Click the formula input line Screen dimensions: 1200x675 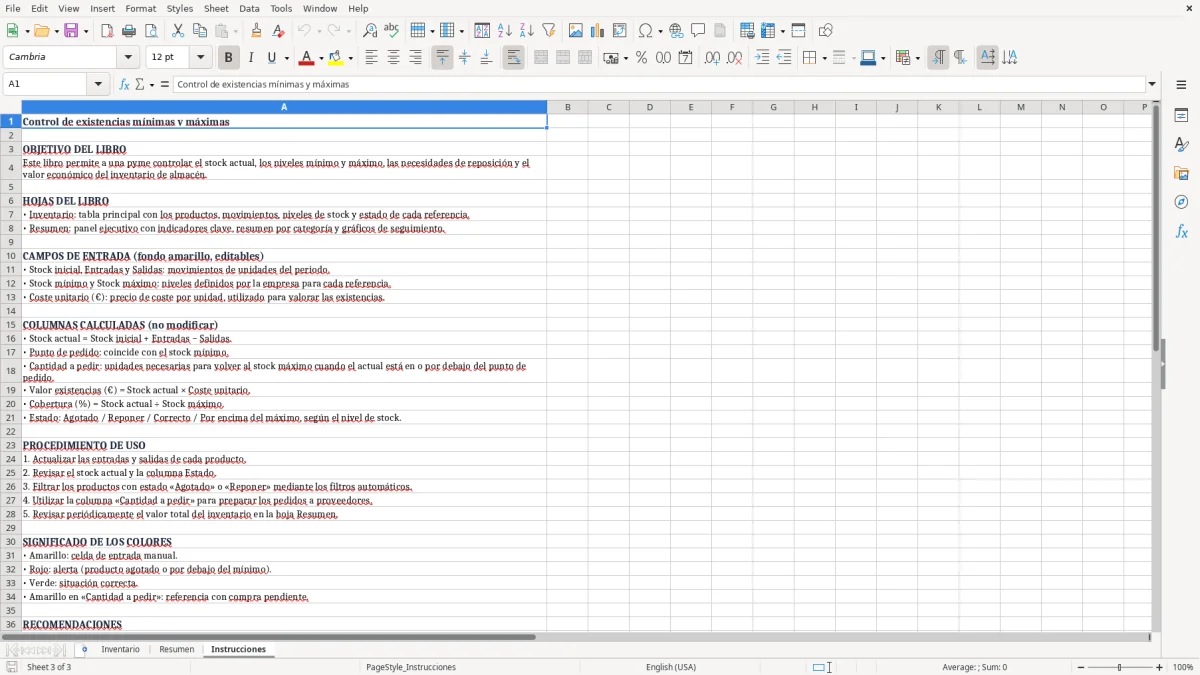coord(659,84)
